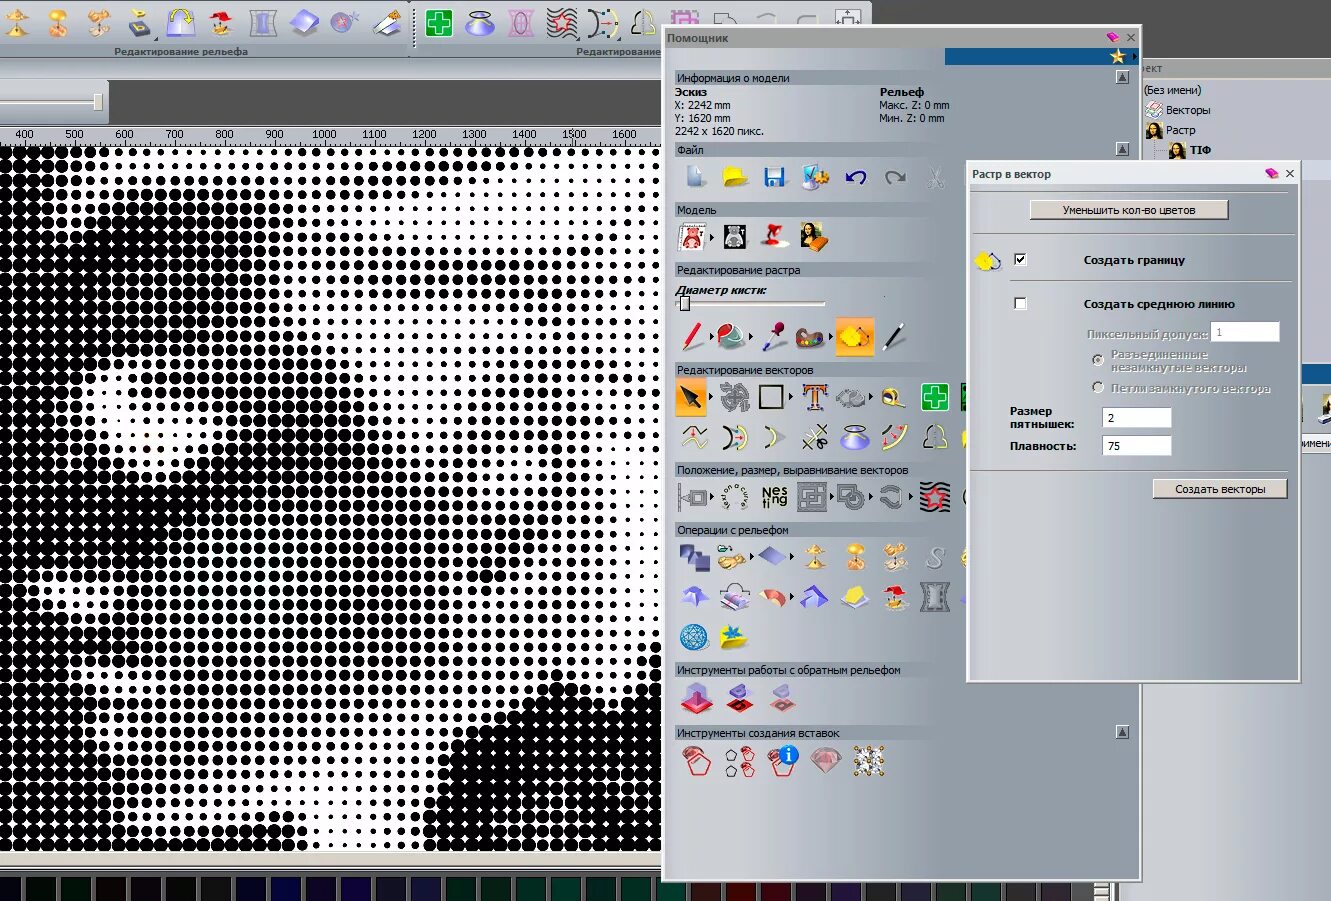The image size is (1331, 901).
Task: Select Векторы in the project tree
Action: [1188, 110]
